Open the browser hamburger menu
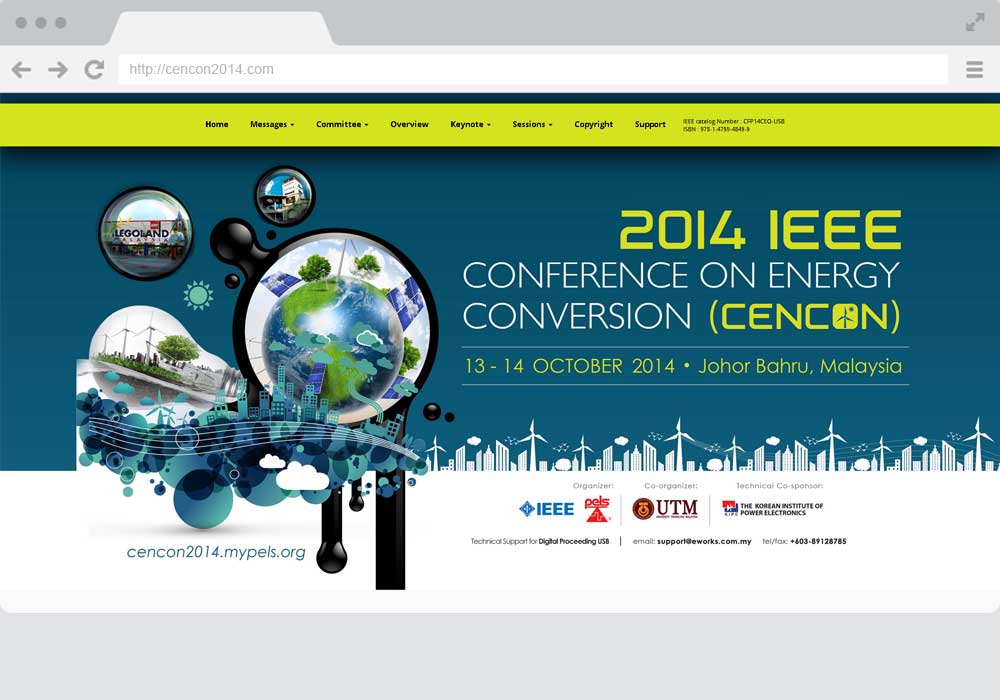 [x=974, y=69]
